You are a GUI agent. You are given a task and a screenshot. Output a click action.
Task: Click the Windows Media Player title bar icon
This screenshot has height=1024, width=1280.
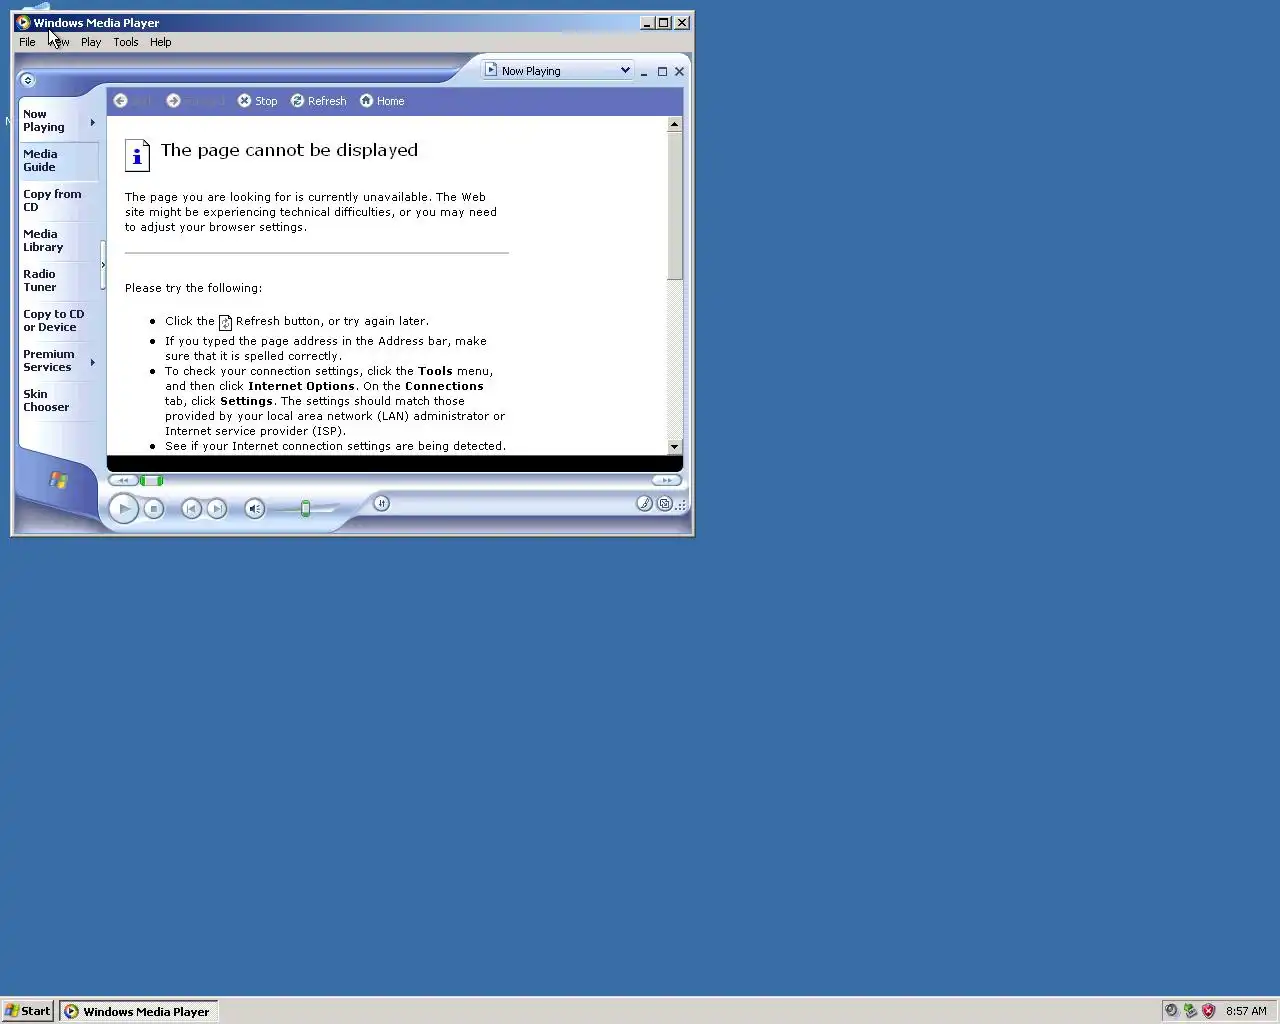pyautogui.click(x=22, y=22)
